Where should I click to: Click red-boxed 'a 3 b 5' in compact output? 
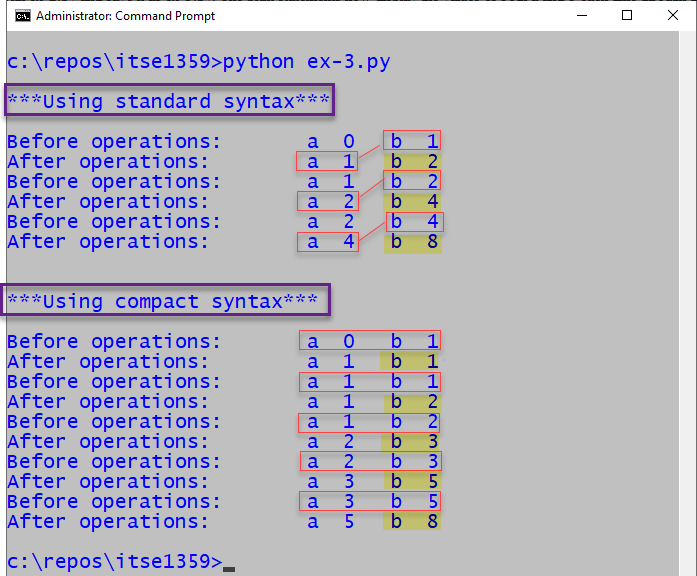click(370, 501)
